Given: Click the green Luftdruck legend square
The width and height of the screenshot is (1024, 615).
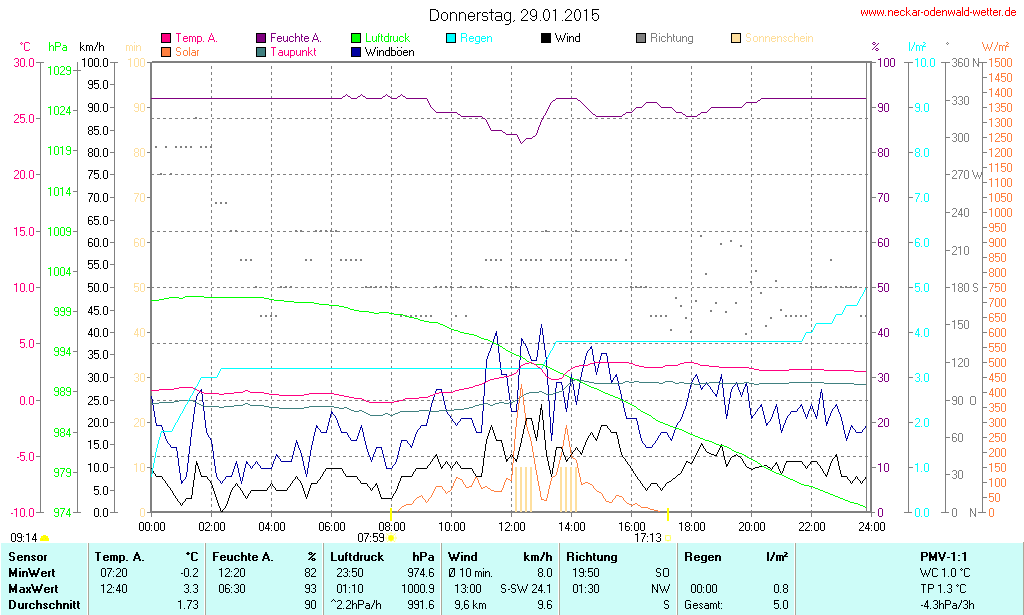Looking at the screenshot, I should coord(356,39).
